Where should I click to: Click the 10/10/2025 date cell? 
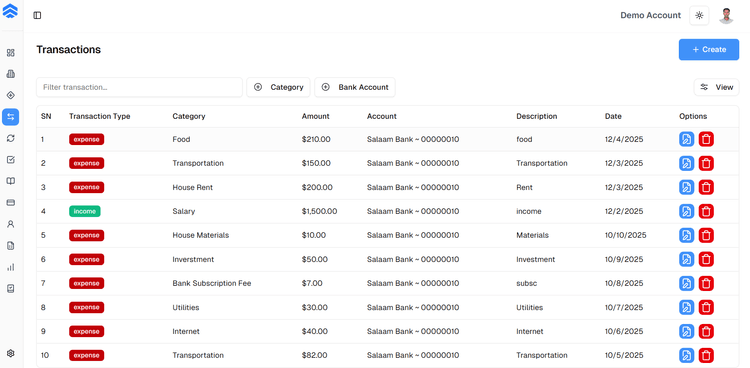pyautogui.click(x=626, y=235)
